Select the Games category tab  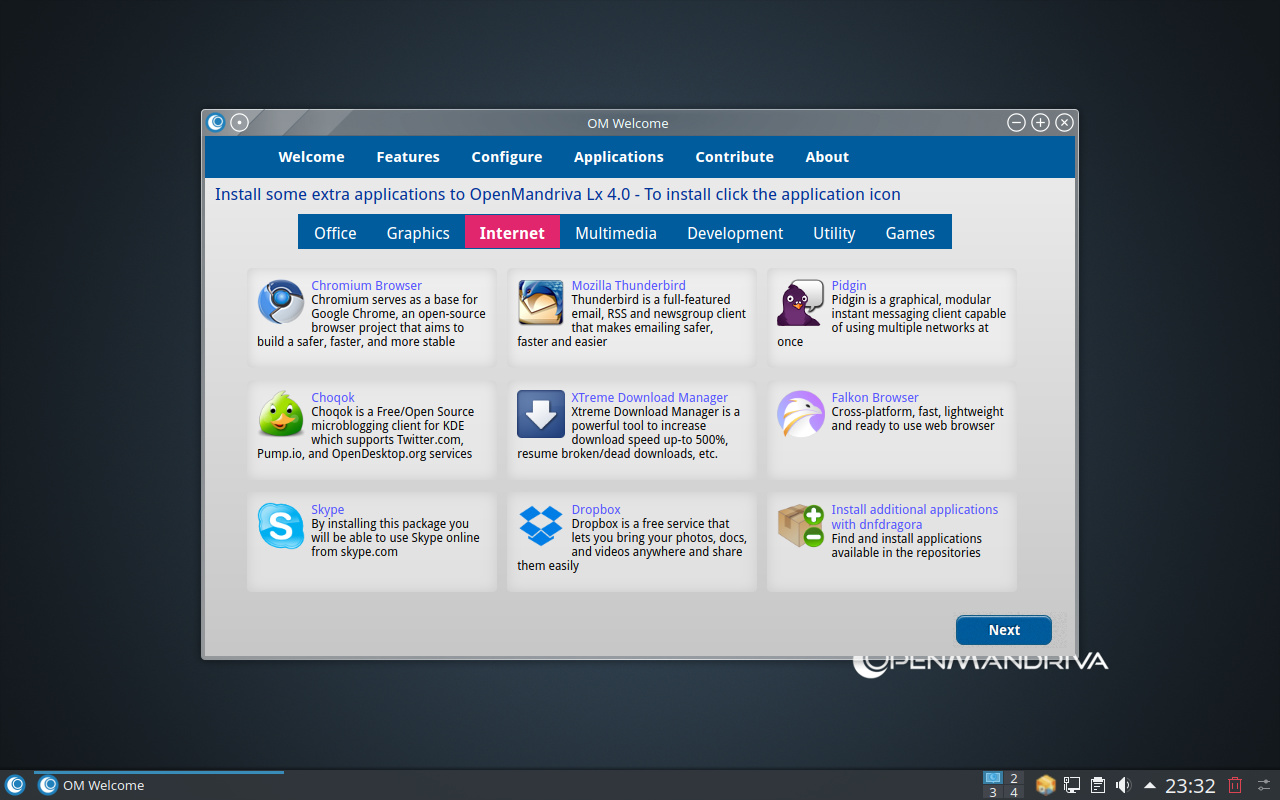(x=910, y=232)
